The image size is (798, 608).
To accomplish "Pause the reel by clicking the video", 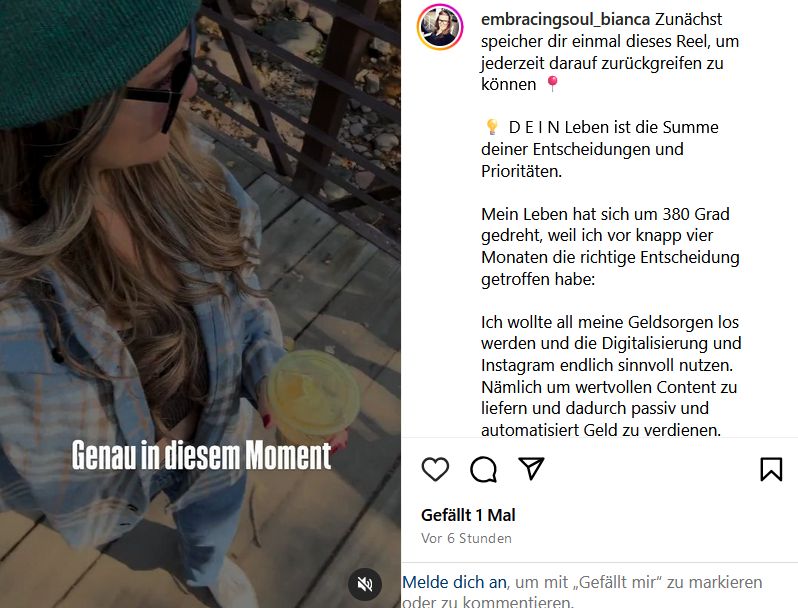I will click(x=200, y=304).
